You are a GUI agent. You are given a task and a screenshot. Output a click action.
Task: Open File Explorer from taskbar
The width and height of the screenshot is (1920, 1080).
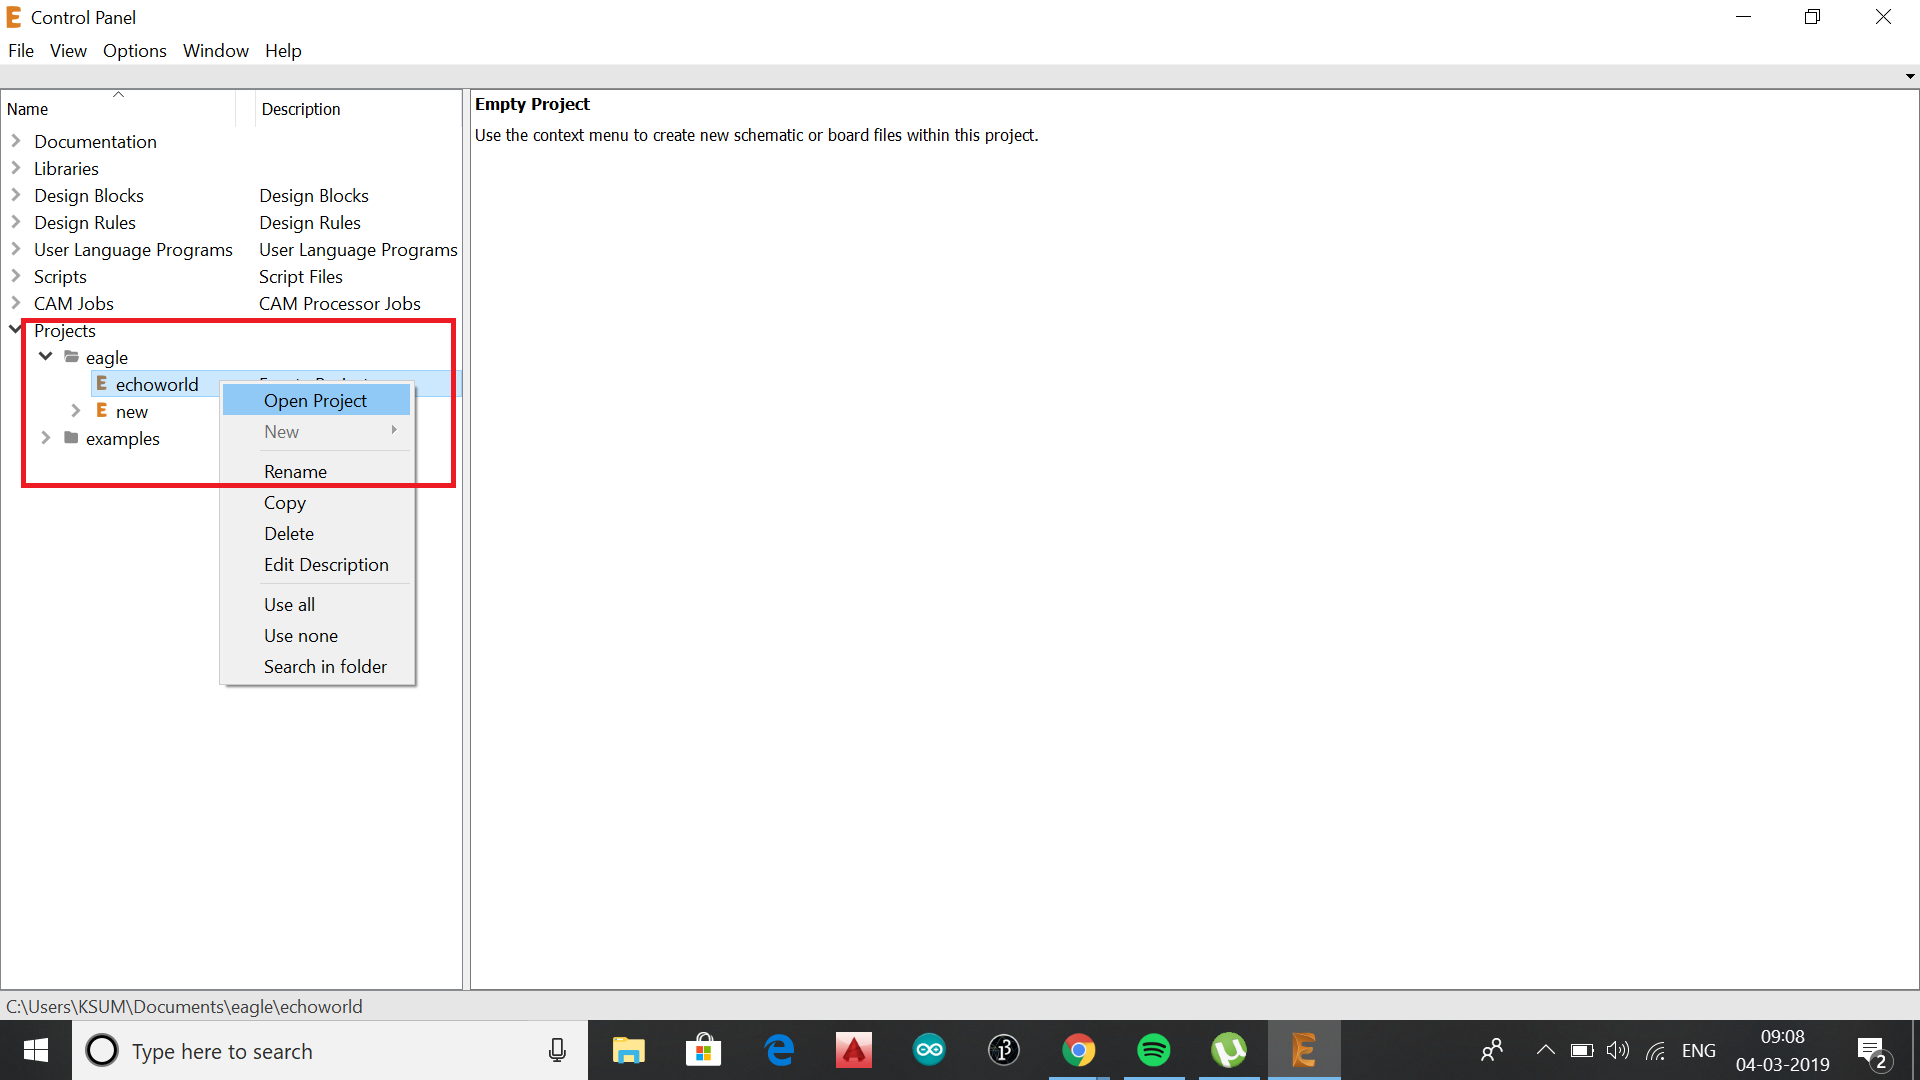[x=628, y=1050]
